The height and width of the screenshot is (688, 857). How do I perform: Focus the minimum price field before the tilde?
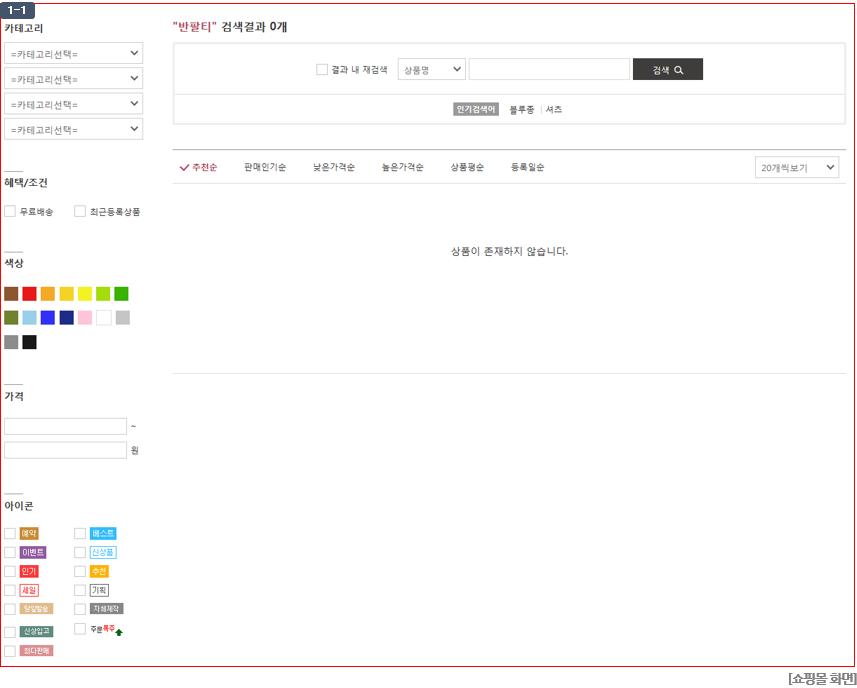coord(66,426)
